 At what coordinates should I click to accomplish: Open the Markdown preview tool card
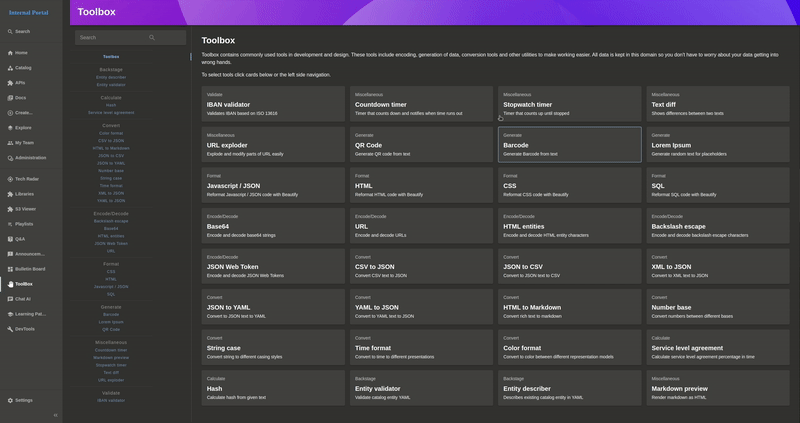click(717, 387)
